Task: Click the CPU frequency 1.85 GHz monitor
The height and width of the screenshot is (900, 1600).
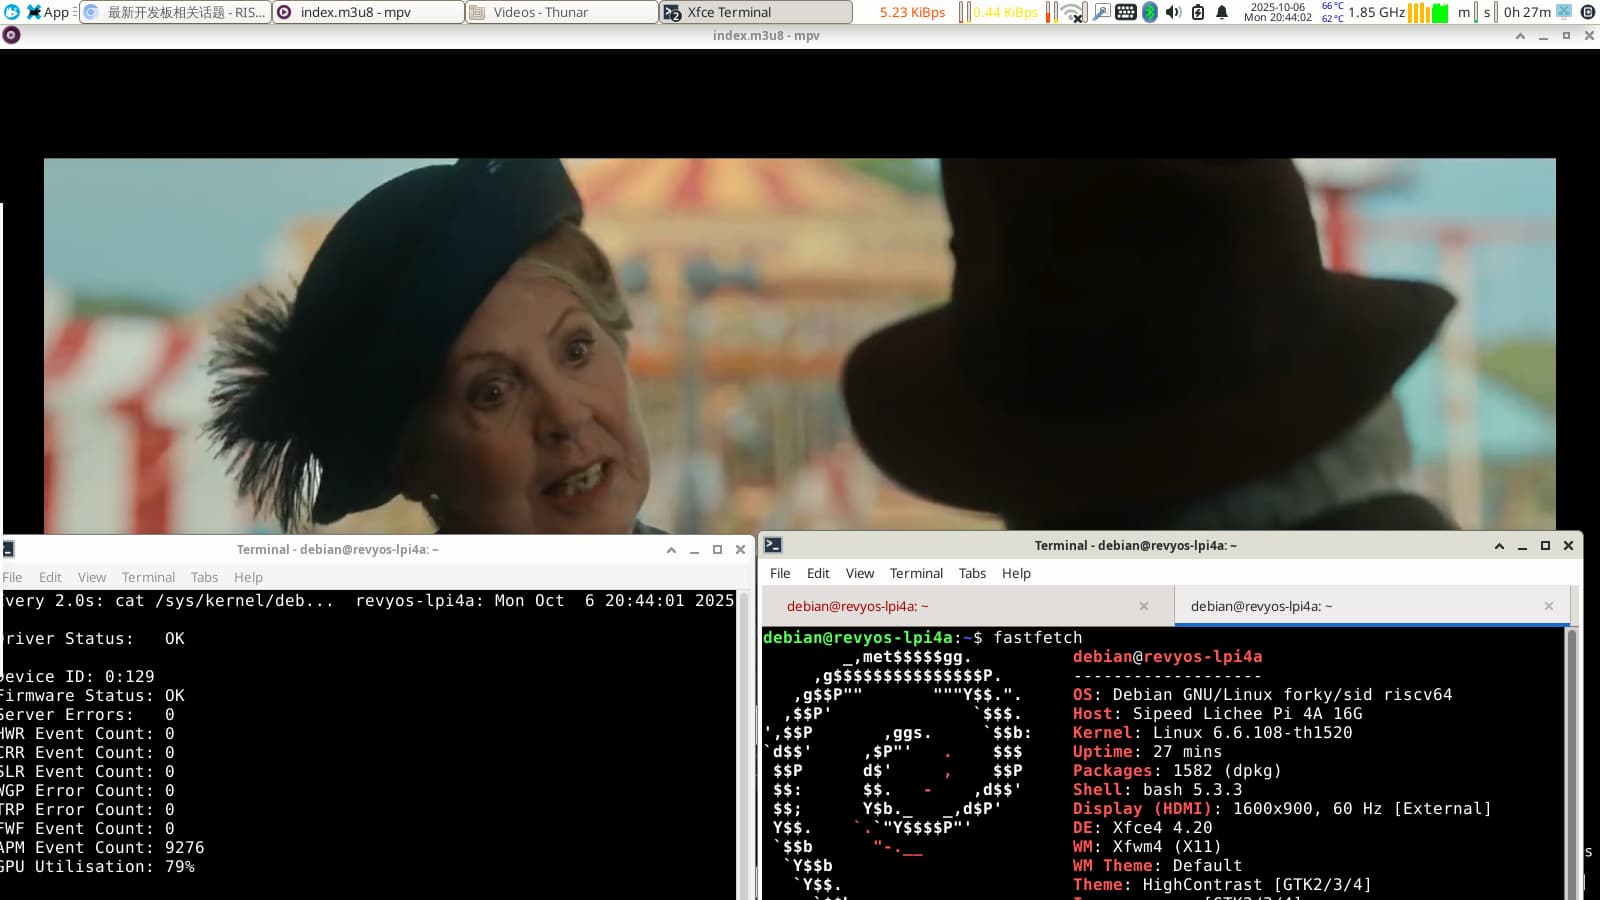Action: click(1376, 12)
